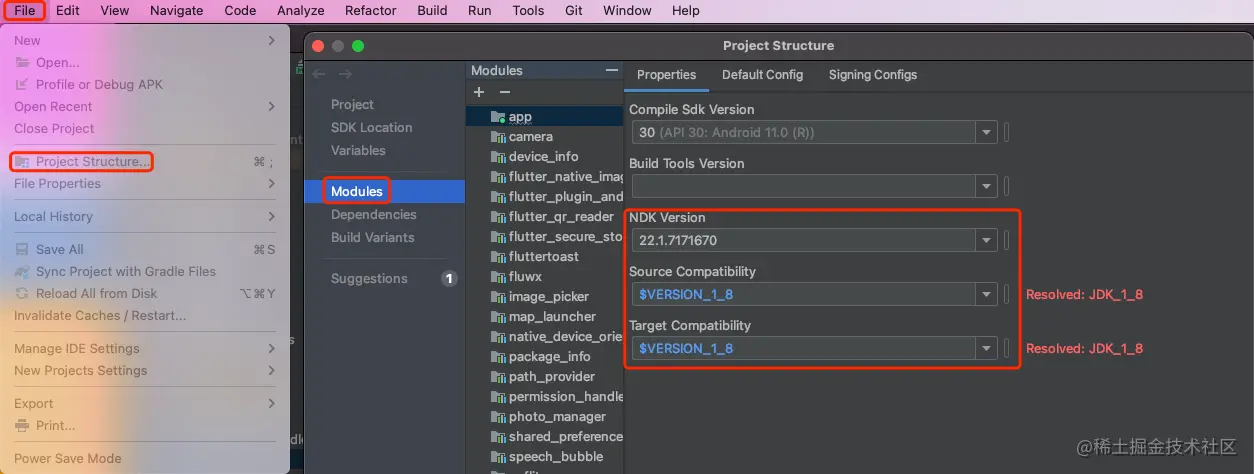Expand the NDK Version dropdown
Screen dimensions: 1254x474
987,240
